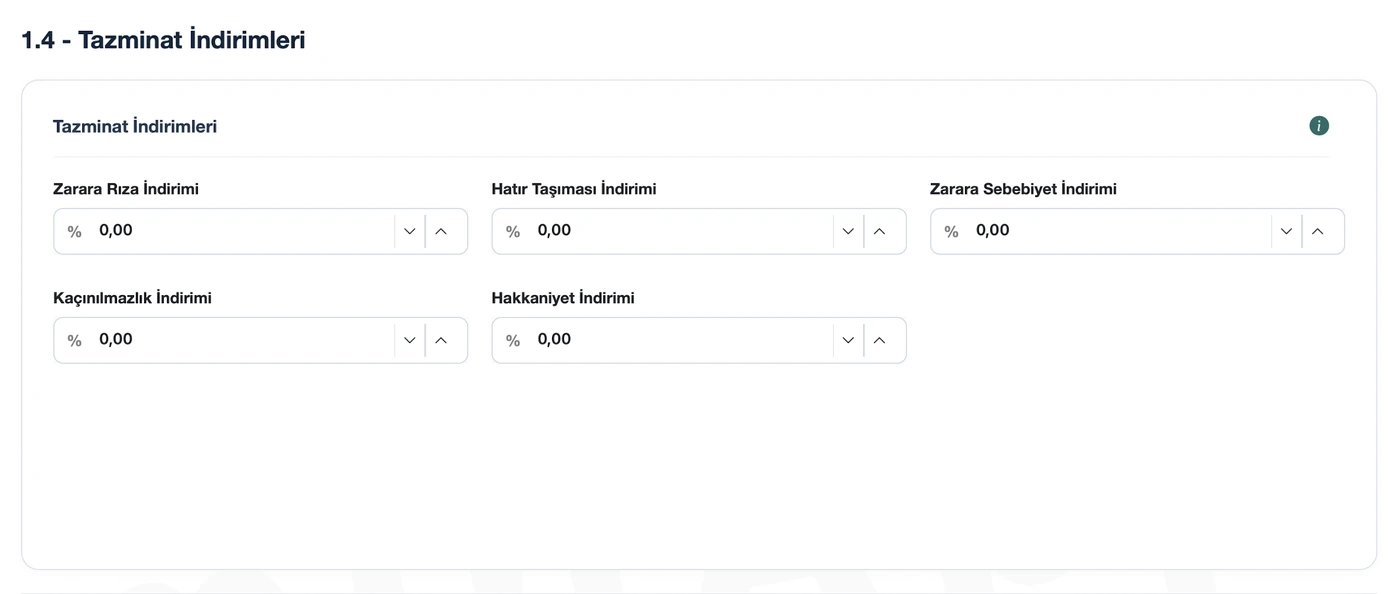This screenshot has height=594, width=1400.
Task: Decrease Hatır Taşıması İndirimi value
Action: pos(848,231)
